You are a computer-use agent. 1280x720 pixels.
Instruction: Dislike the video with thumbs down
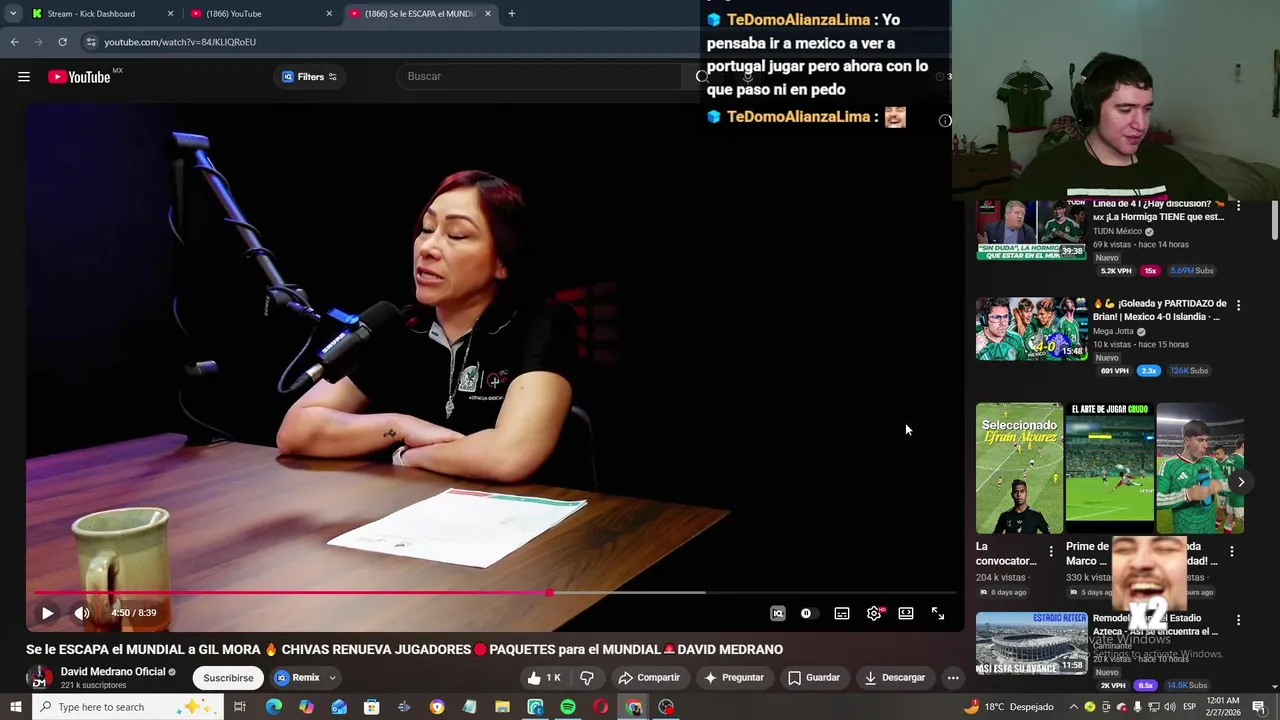tap(587, 678)
